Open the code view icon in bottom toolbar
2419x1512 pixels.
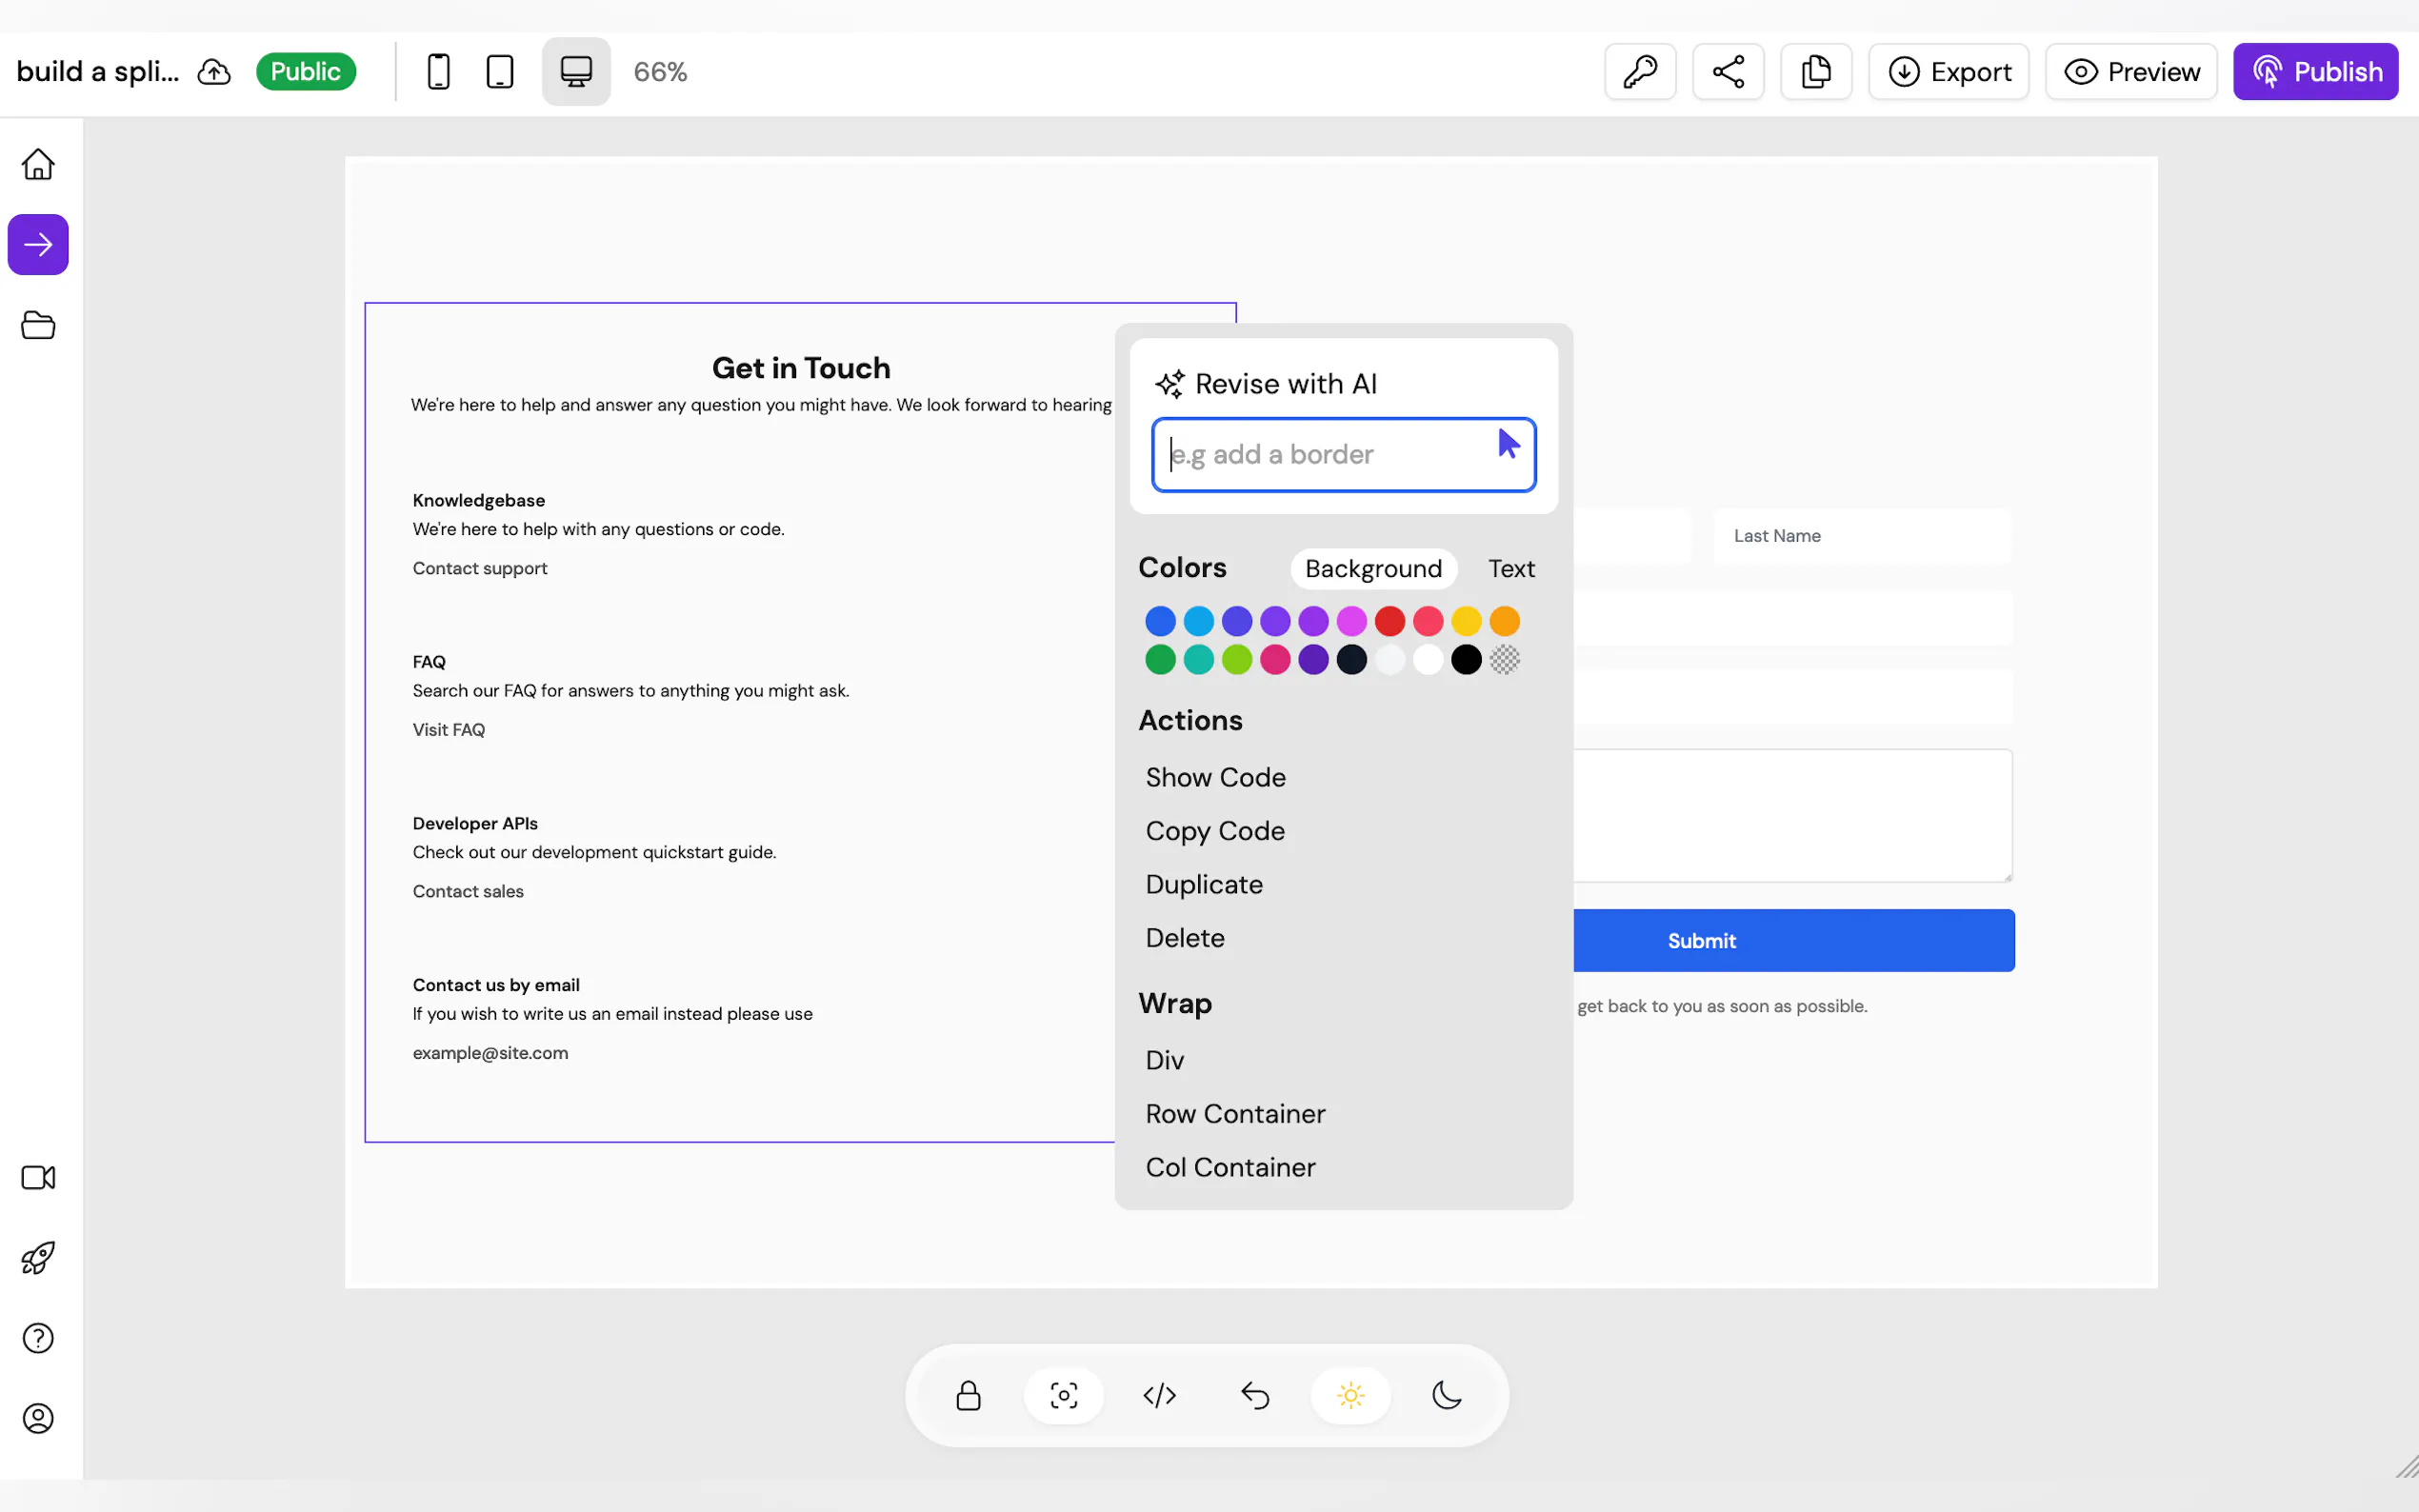[1159, 1395]
